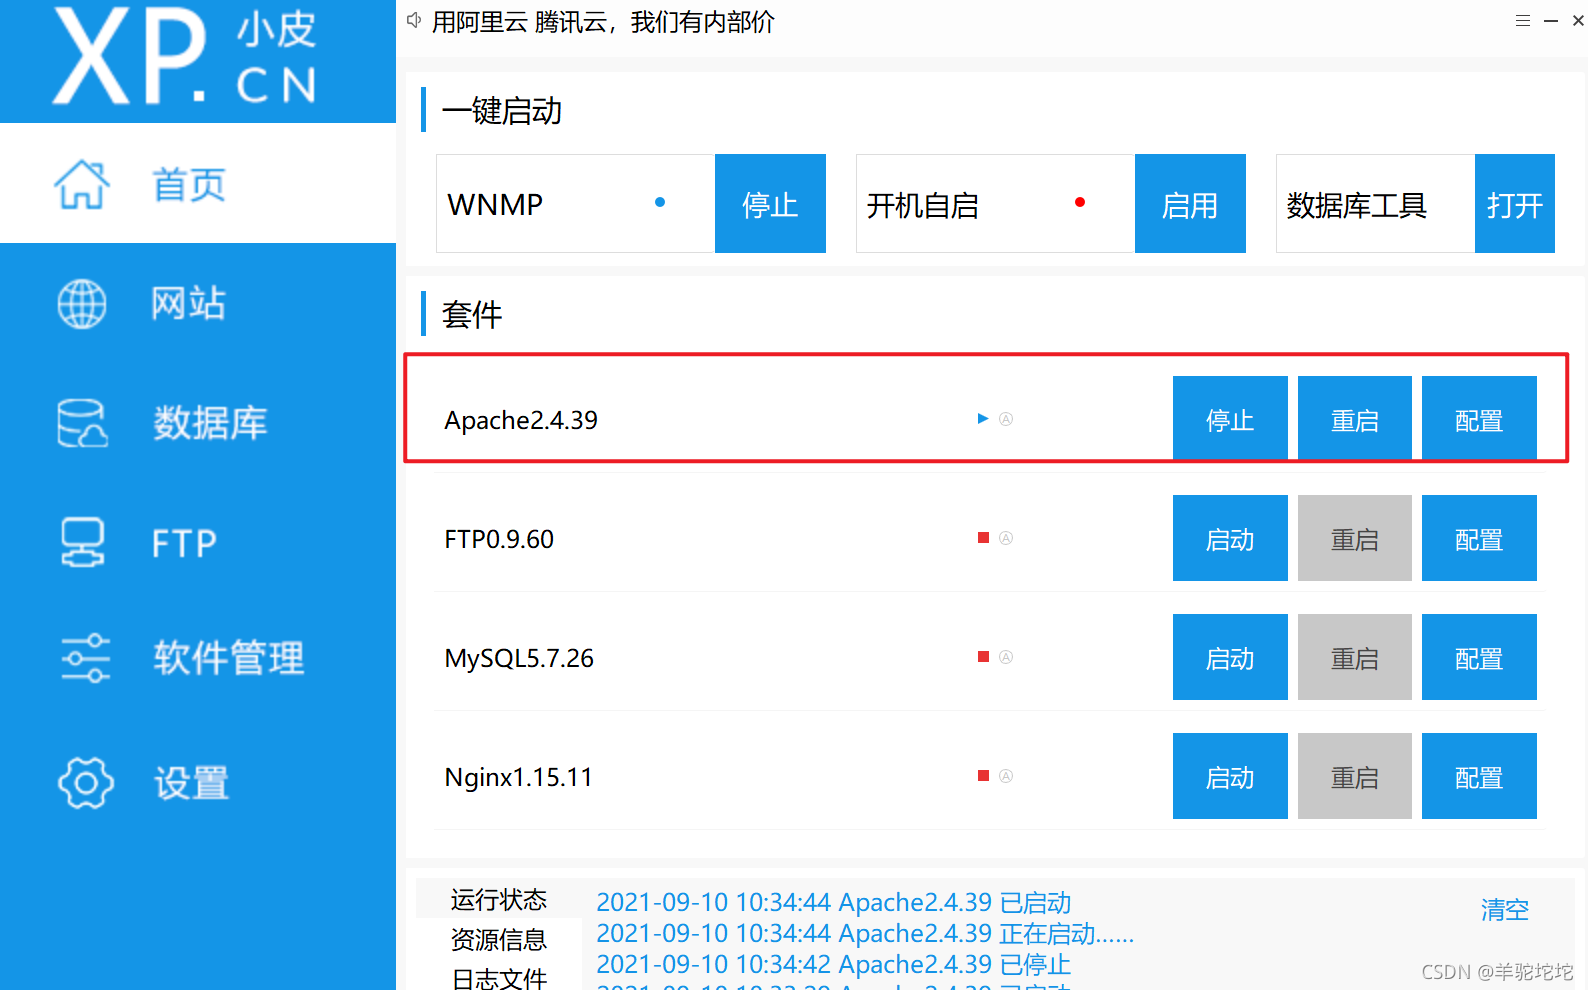Switch to 资源信息 tab
This screenshot has height=990, width=1588.
(498, 939)
